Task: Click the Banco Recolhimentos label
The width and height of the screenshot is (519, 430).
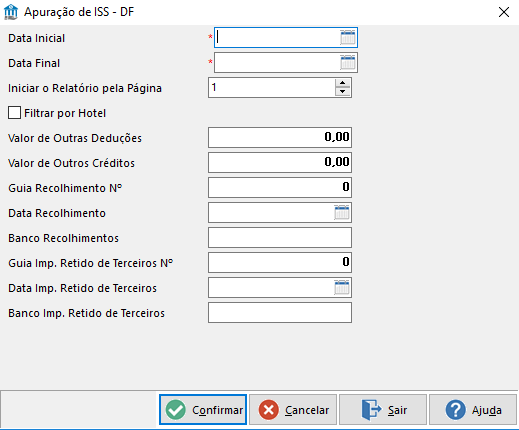Action: click(63, 238)
